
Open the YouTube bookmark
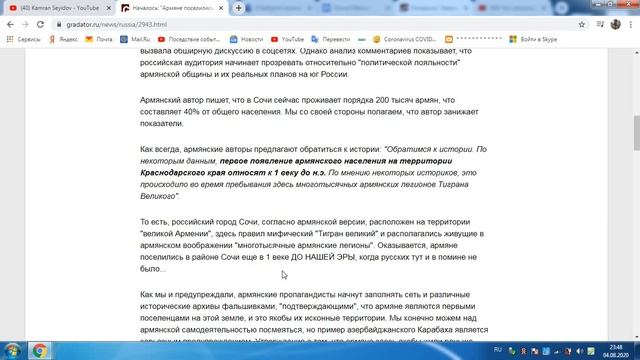(287, 39)
